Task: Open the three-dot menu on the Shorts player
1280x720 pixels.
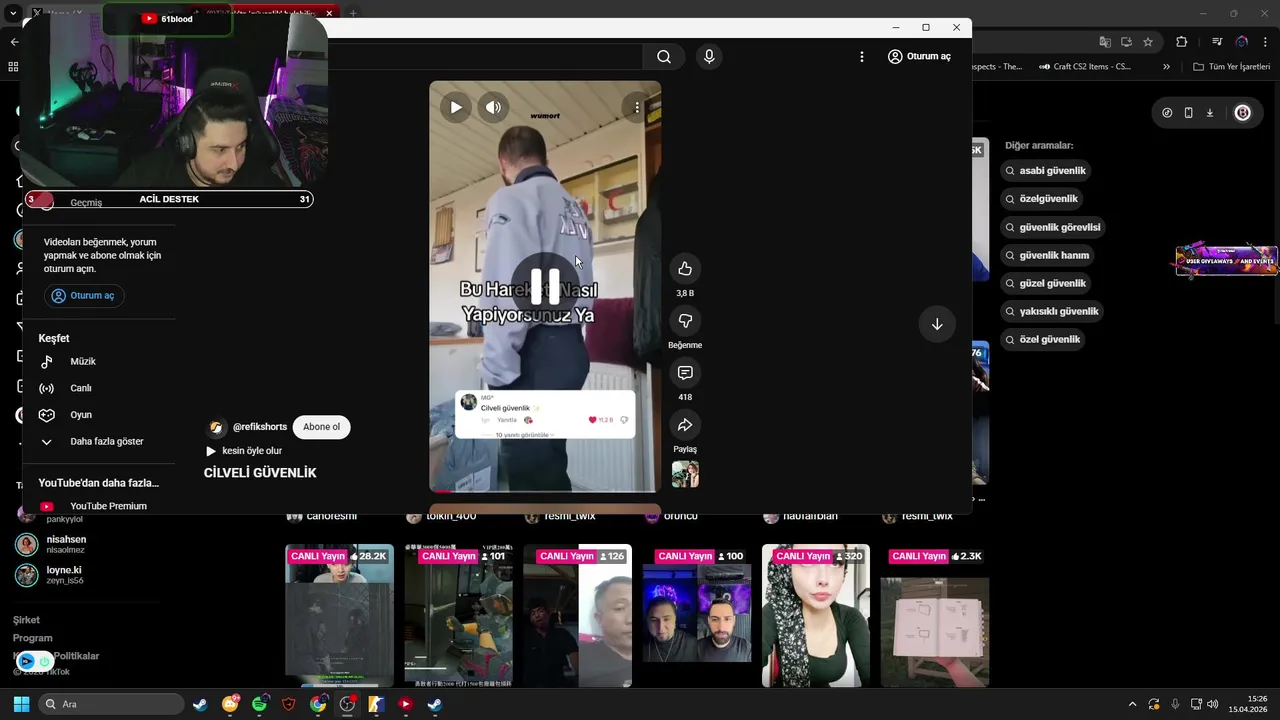Action: 637,107
